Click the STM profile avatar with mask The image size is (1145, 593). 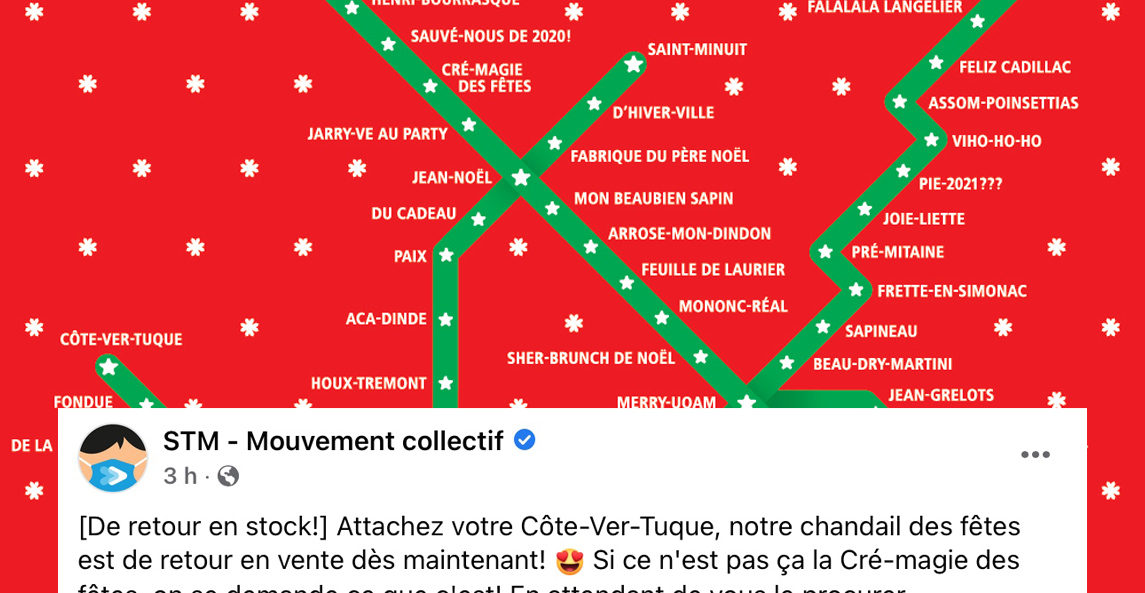(113, 458)
